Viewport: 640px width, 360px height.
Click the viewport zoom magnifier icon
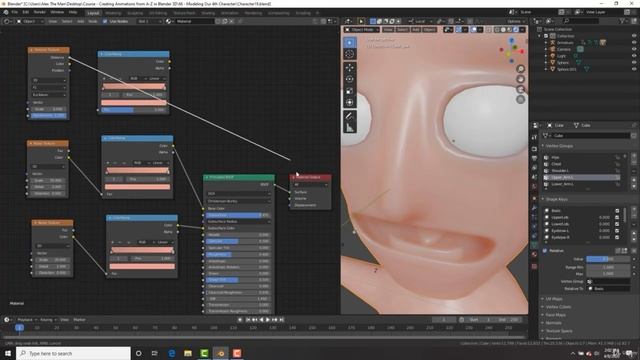[520, 69]
